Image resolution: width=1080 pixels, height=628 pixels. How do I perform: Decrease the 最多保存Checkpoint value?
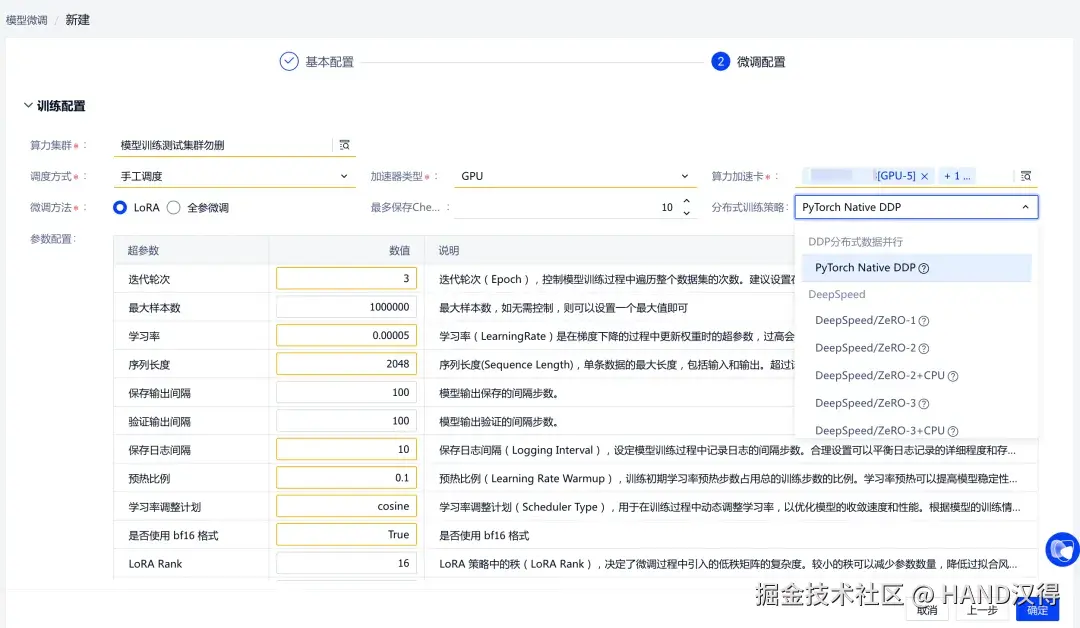pyautogui.click(x=686, y=213)
